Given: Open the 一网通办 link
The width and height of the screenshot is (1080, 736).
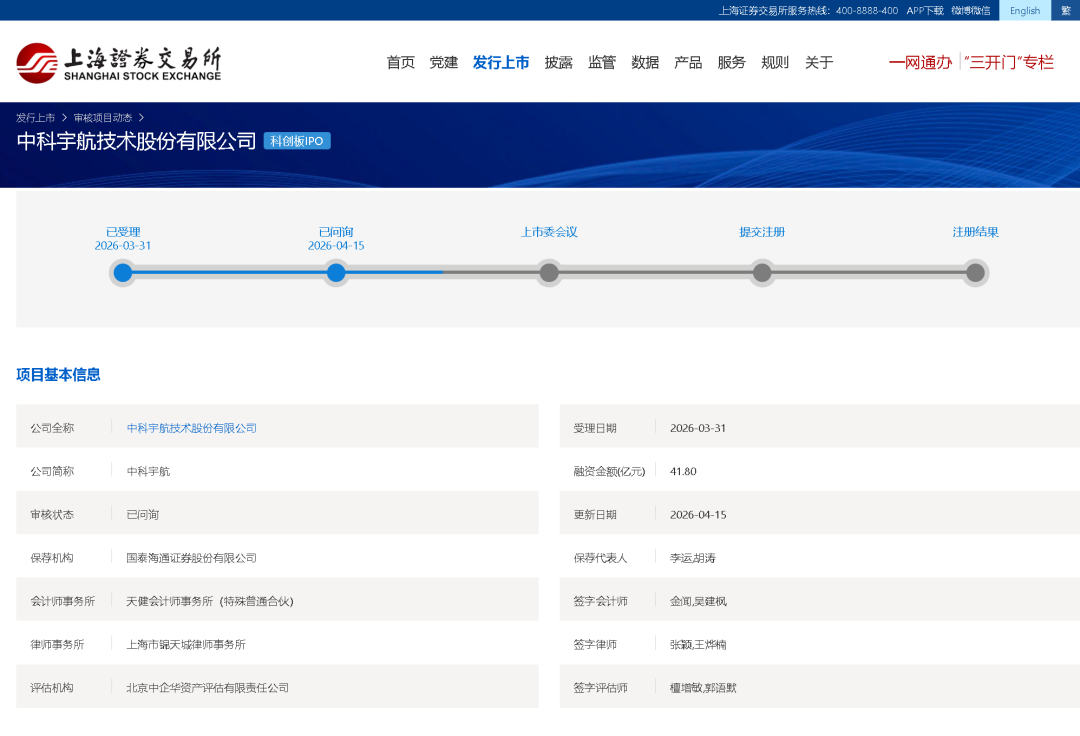Looking at the screenshot, I should point(920,62).
